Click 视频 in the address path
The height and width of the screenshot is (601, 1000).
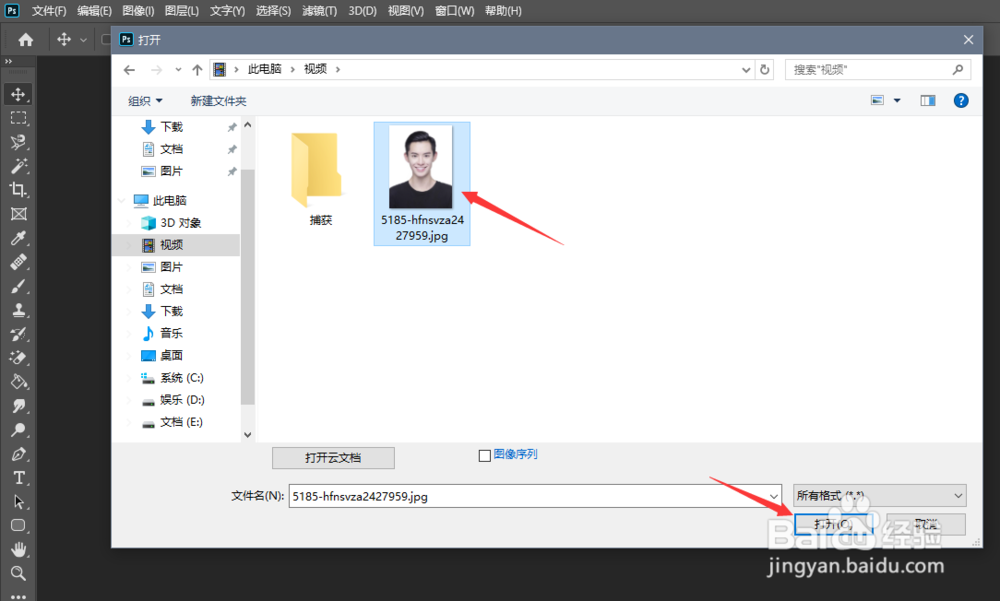point(315,69)
